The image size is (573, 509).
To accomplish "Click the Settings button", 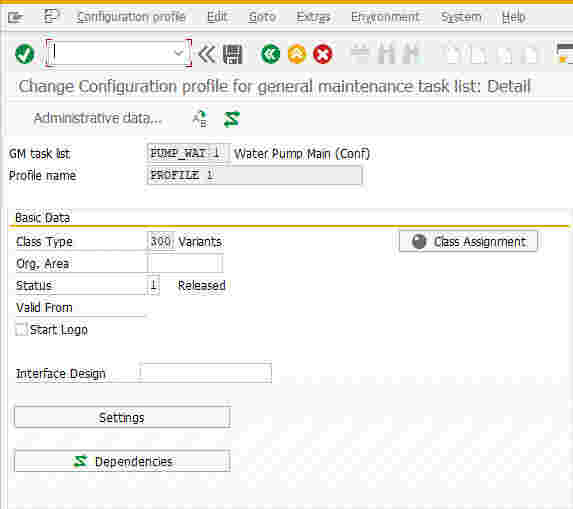I will tap(122, 417).
